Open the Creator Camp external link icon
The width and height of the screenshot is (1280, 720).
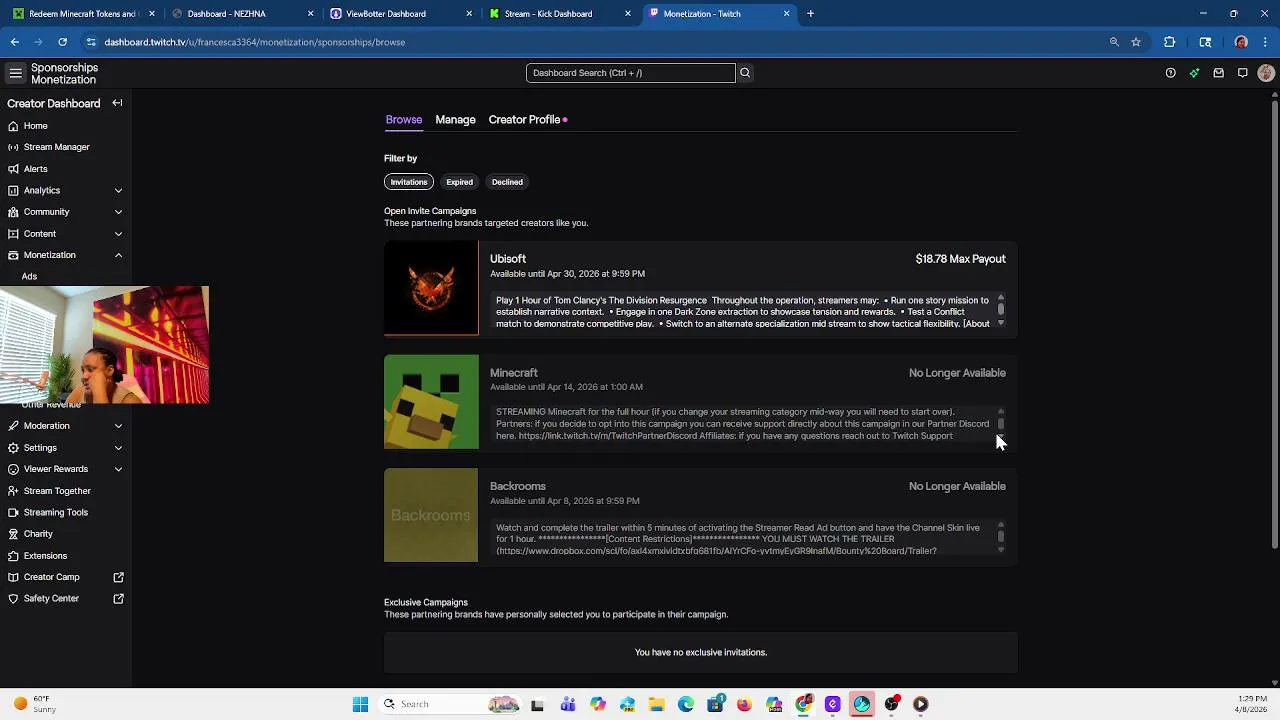(118, 577)
